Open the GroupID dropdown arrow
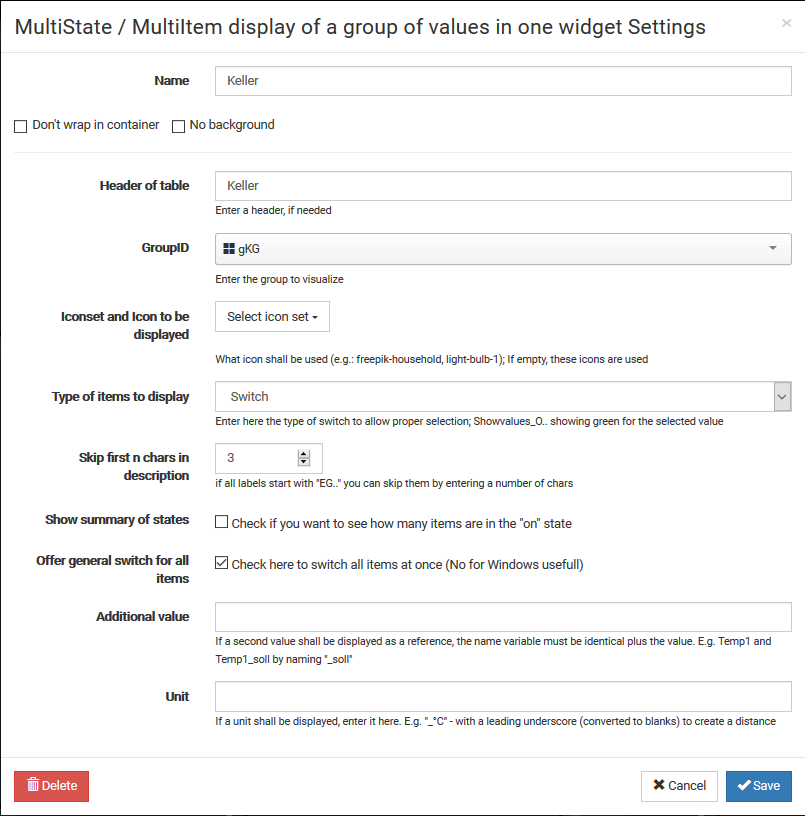Screen dimensions: 805x816 tap(772, 248)
